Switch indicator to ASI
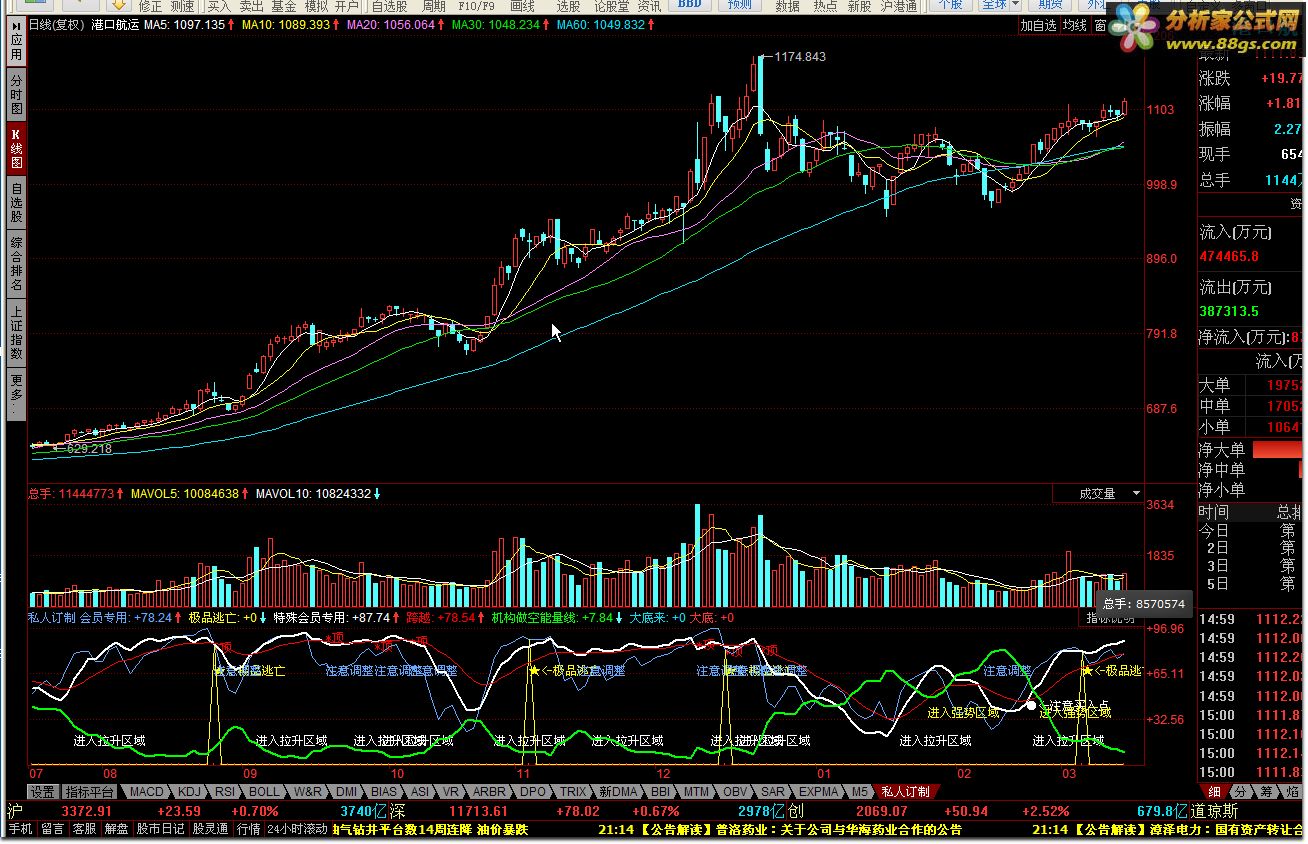 (420, 791)
